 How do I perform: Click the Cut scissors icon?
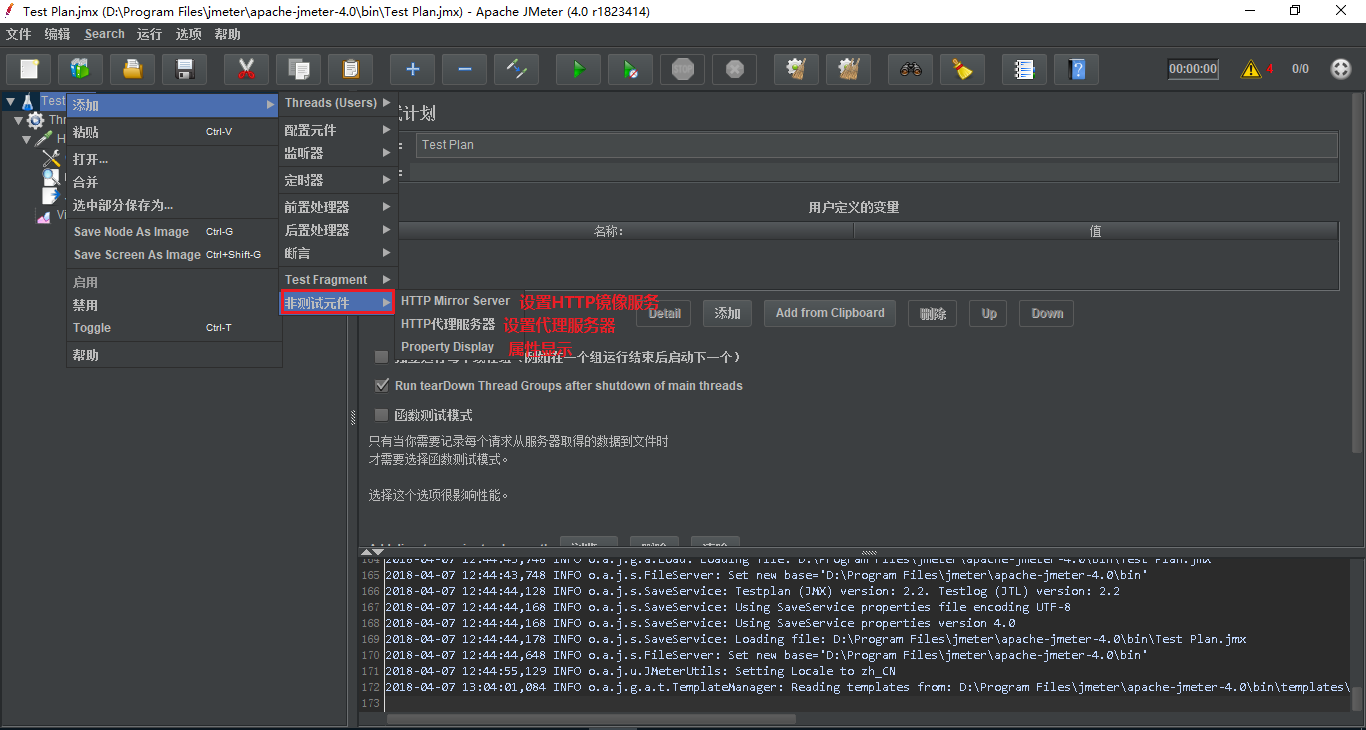click(x=247, y=69)
